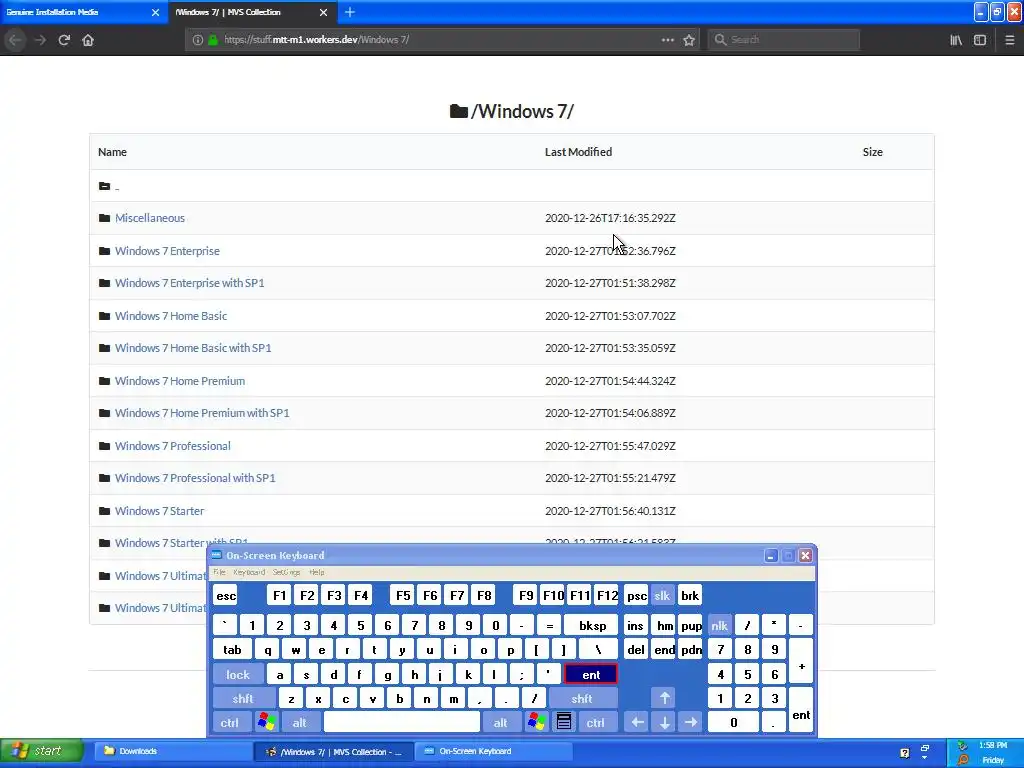The height and width of the screenshot is (768, 1024).
Task: Reload the page with the refresh icon
Action: click(x=64, y=40)
